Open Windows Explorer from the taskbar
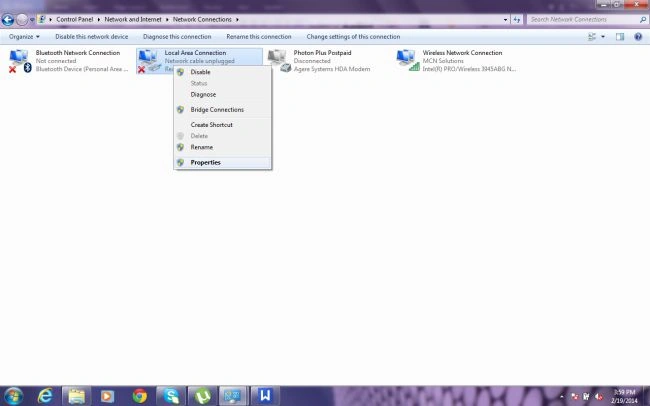 [77, 396]
